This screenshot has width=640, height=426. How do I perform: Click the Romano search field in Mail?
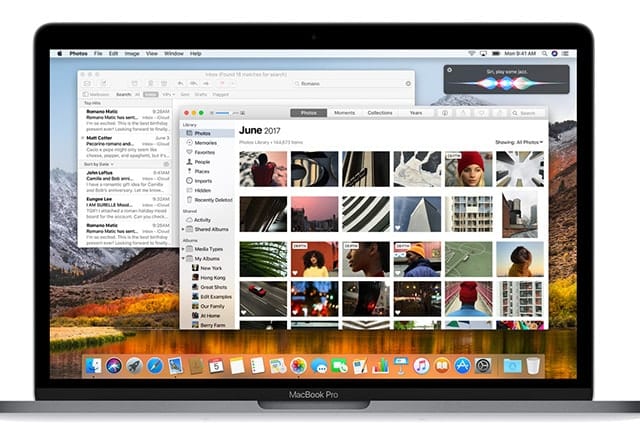[353, 84]
